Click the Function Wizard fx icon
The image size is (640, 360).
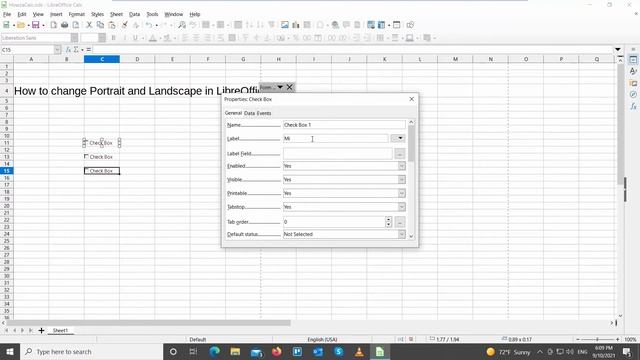pos(68,50)
